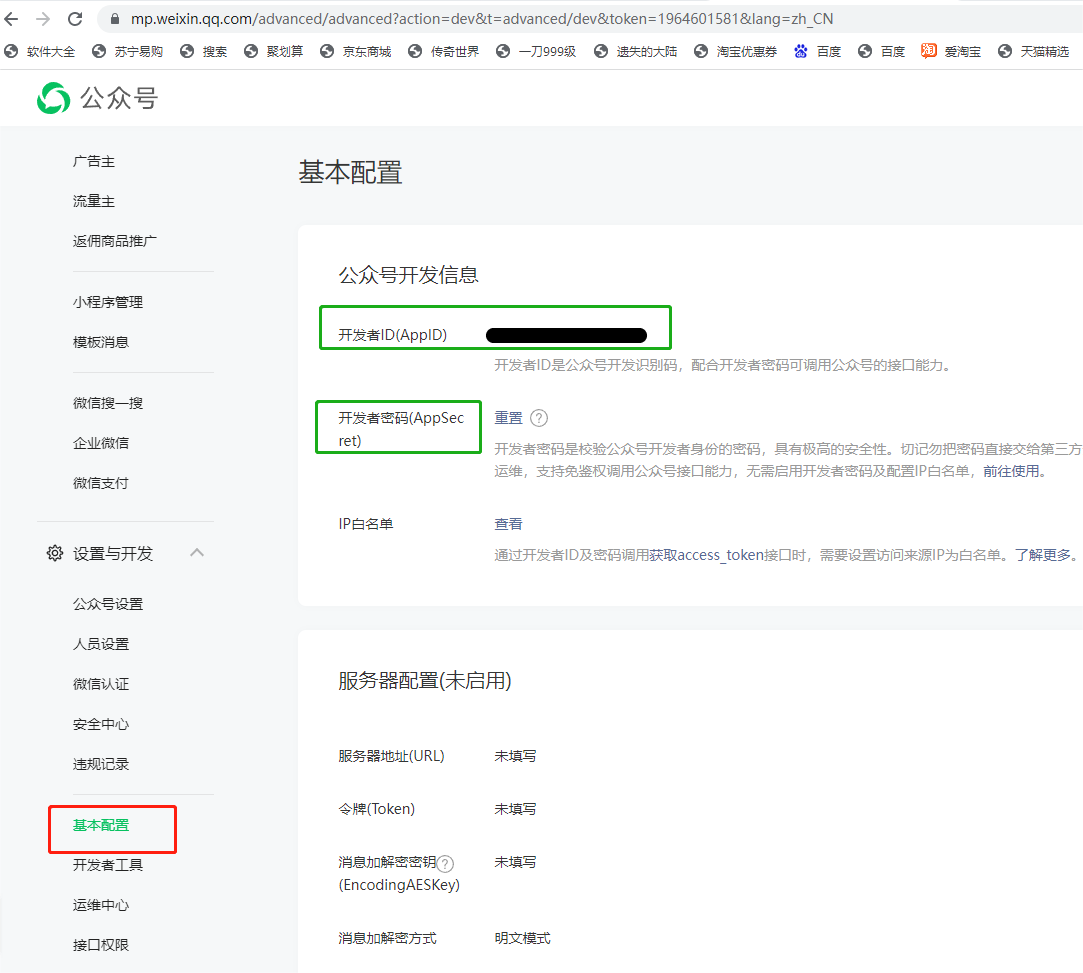The image size is (1083, 973).
Task: Open the 遗失的大陆 bookmark
Action: 635,51
